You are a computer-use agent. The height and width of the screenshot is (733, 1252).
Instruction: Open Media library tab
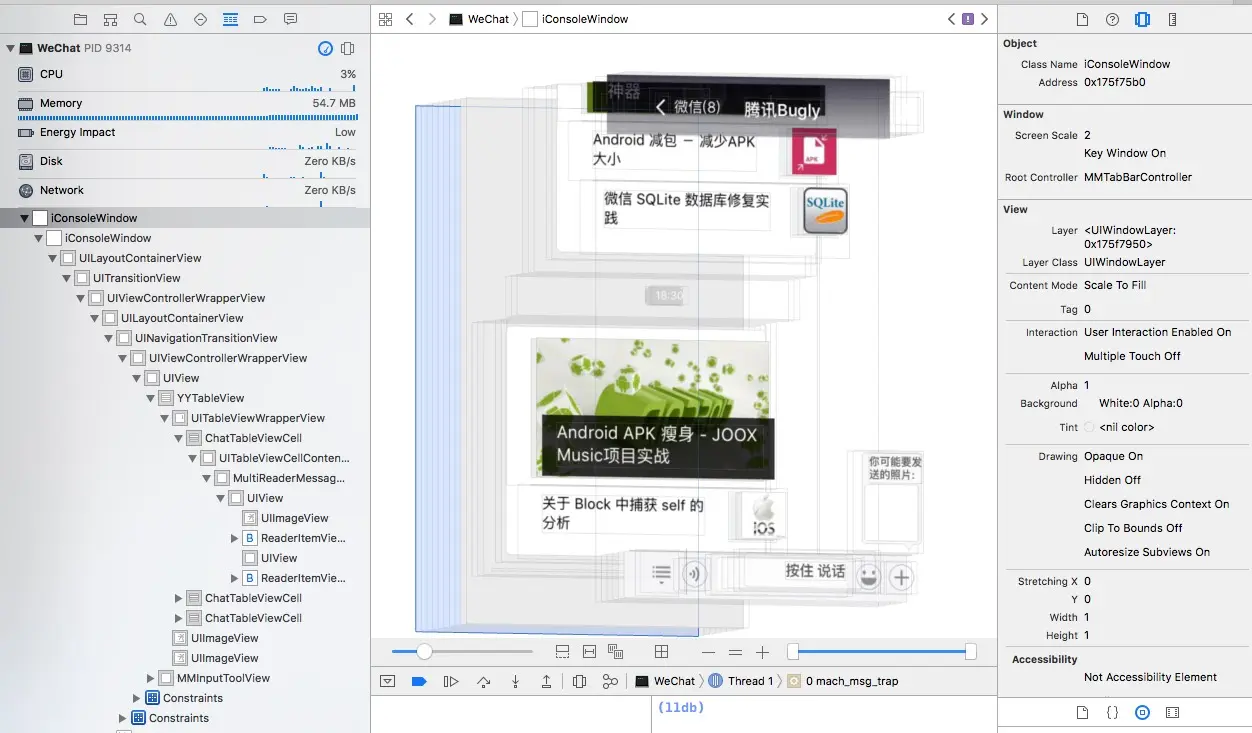(1173, 713)
